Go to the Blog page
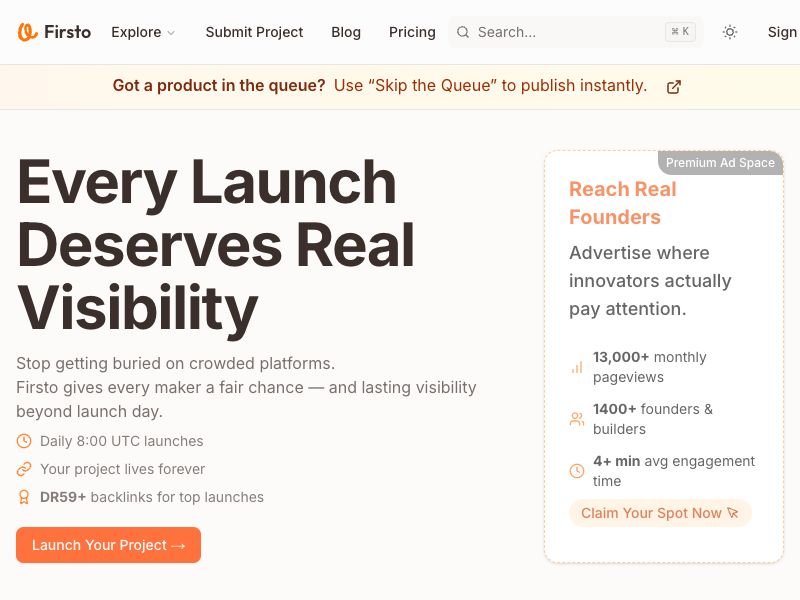This screenshot has width=800, height=600. click(346, 32)
